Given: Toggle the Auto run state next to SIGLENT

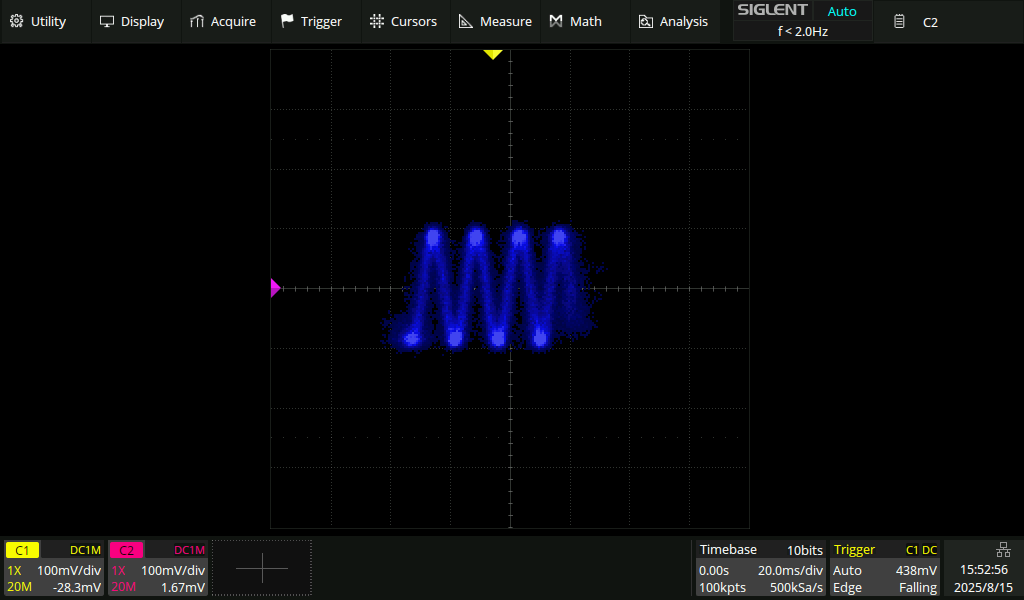Looking at the screenshot, I should 842,12.
